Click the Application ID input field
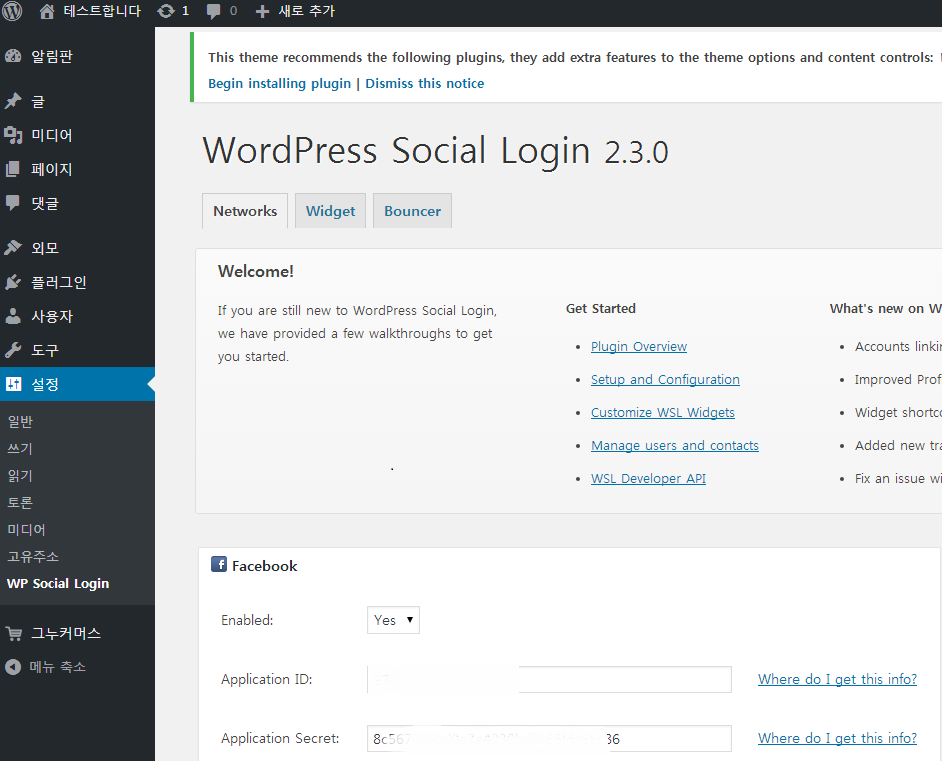Viewport: 942px width, 761px height. [549, 680]
